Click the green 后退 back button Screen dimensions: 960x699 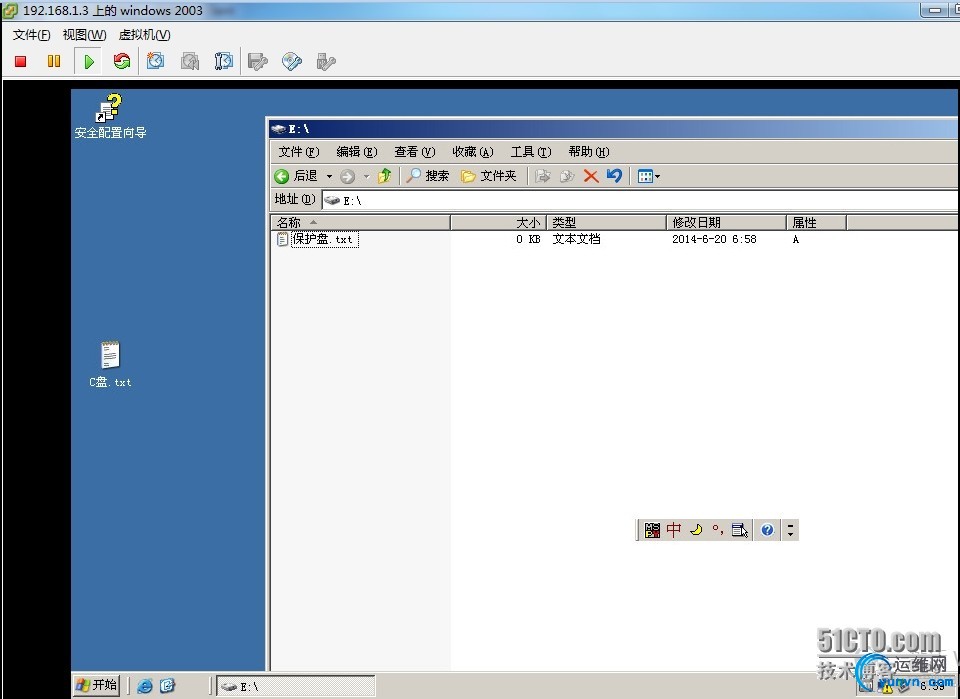coord(296,176)
